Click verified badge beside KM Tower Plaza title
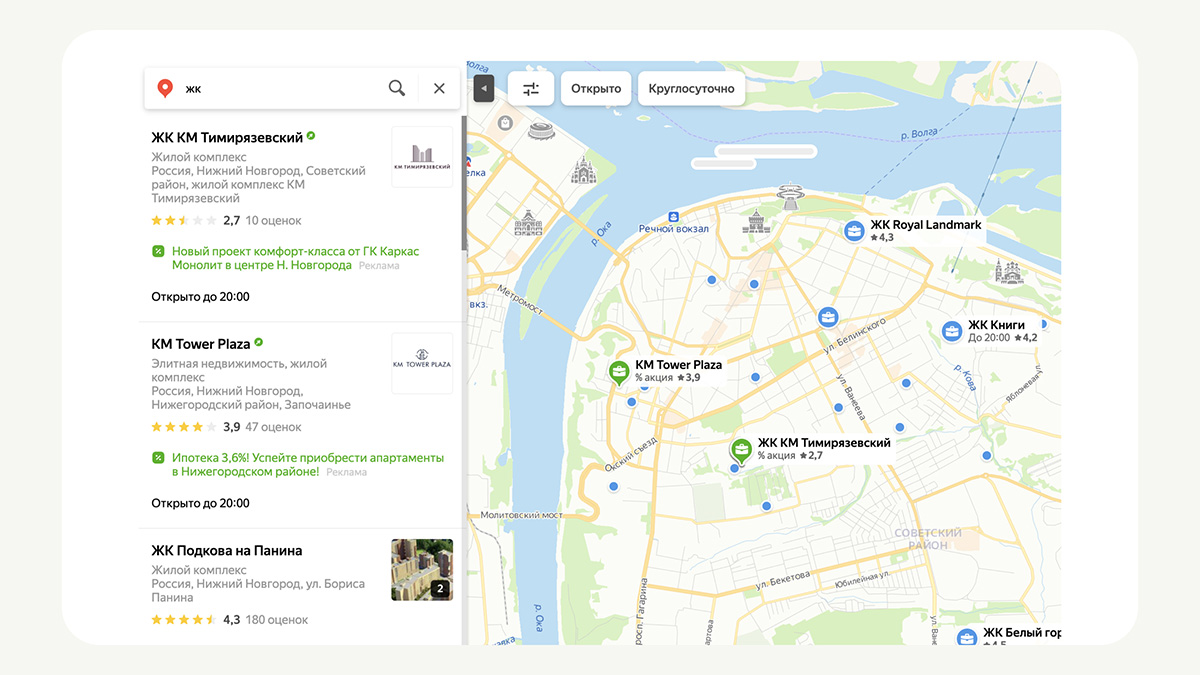Viewport: 1200px width, 675px height. coord(259,342)
